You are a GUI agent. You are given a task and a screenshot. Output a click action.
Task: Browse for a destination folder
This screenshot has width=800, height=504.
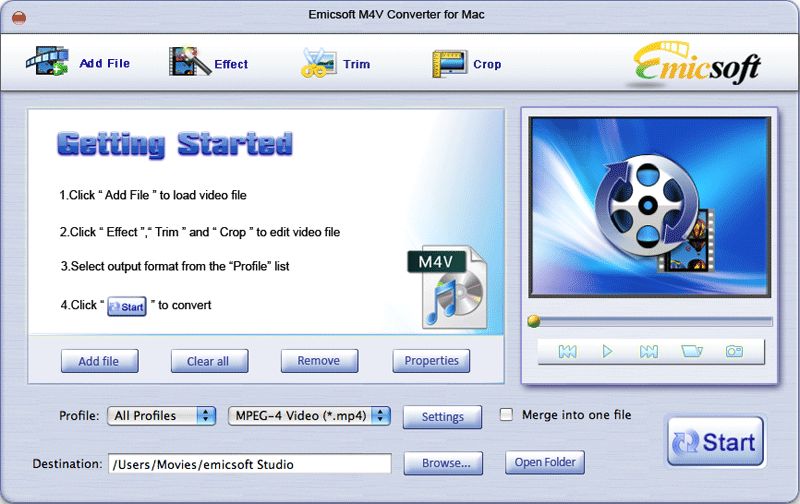tap(443, 463)
